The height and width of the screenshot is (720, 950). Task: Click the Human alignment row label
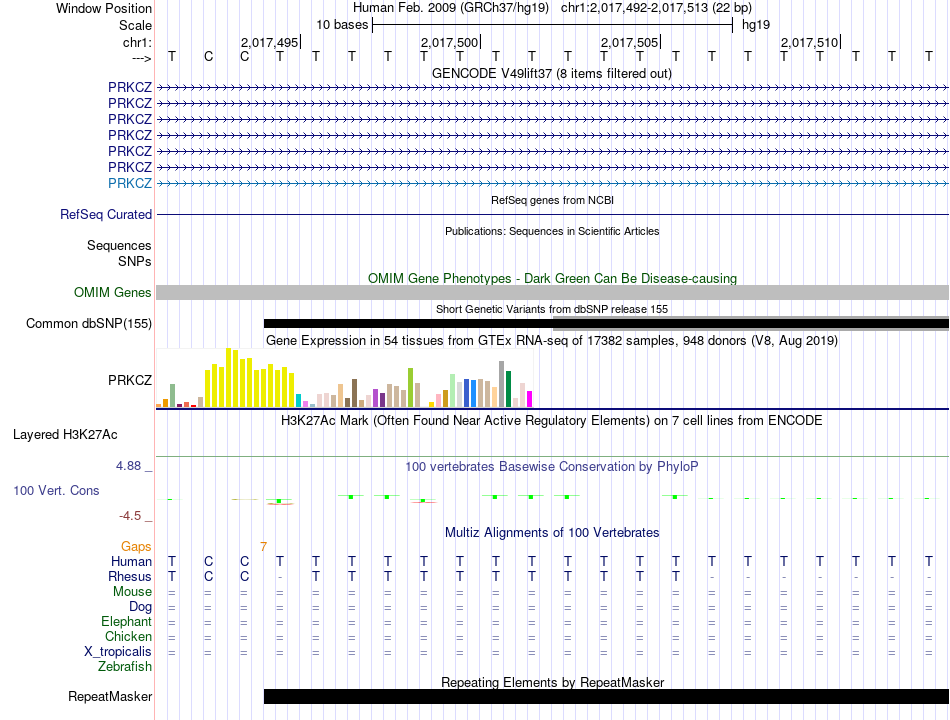click(131, 561)
